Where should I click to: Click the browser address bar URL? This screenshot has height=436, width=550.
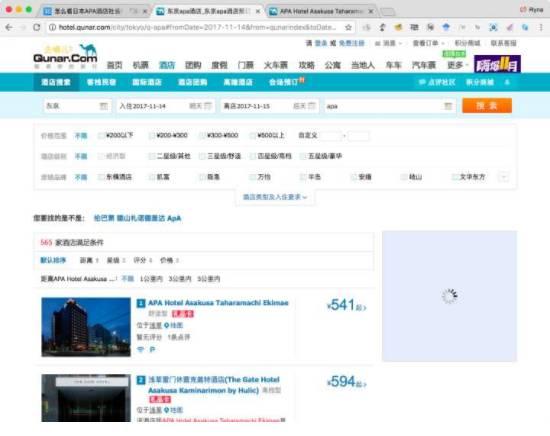197,27
